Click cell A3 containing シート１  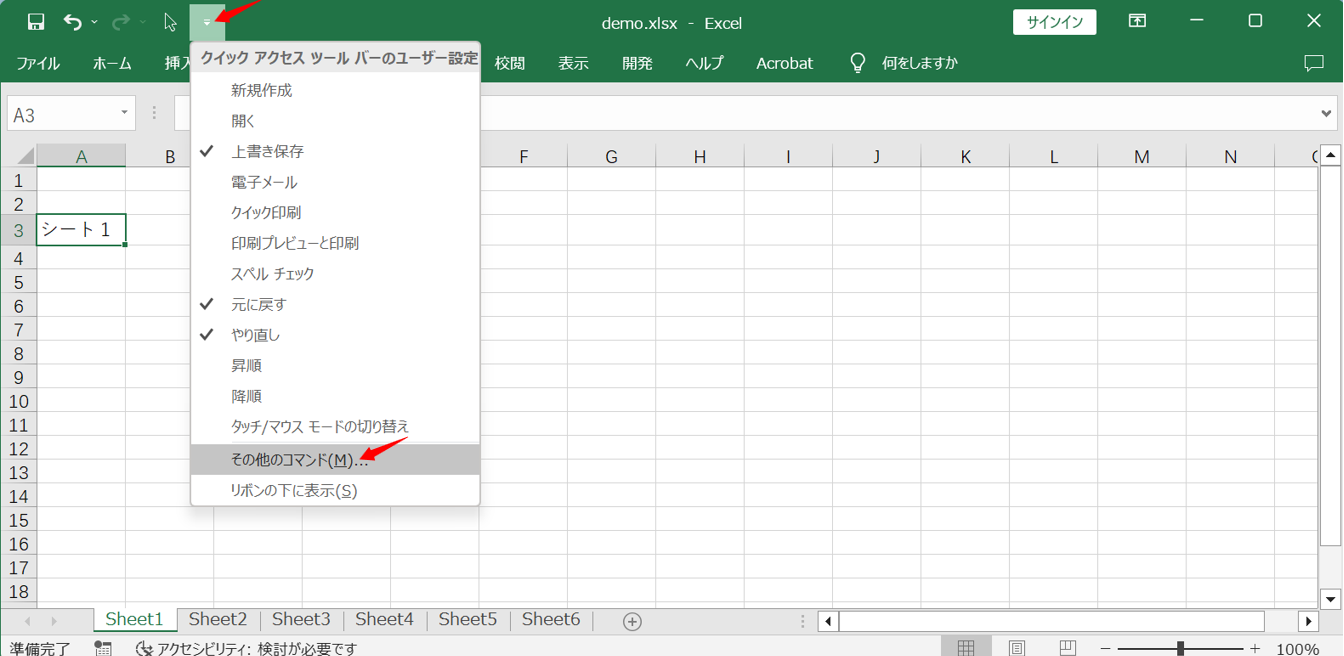click(x=81, y=230)
